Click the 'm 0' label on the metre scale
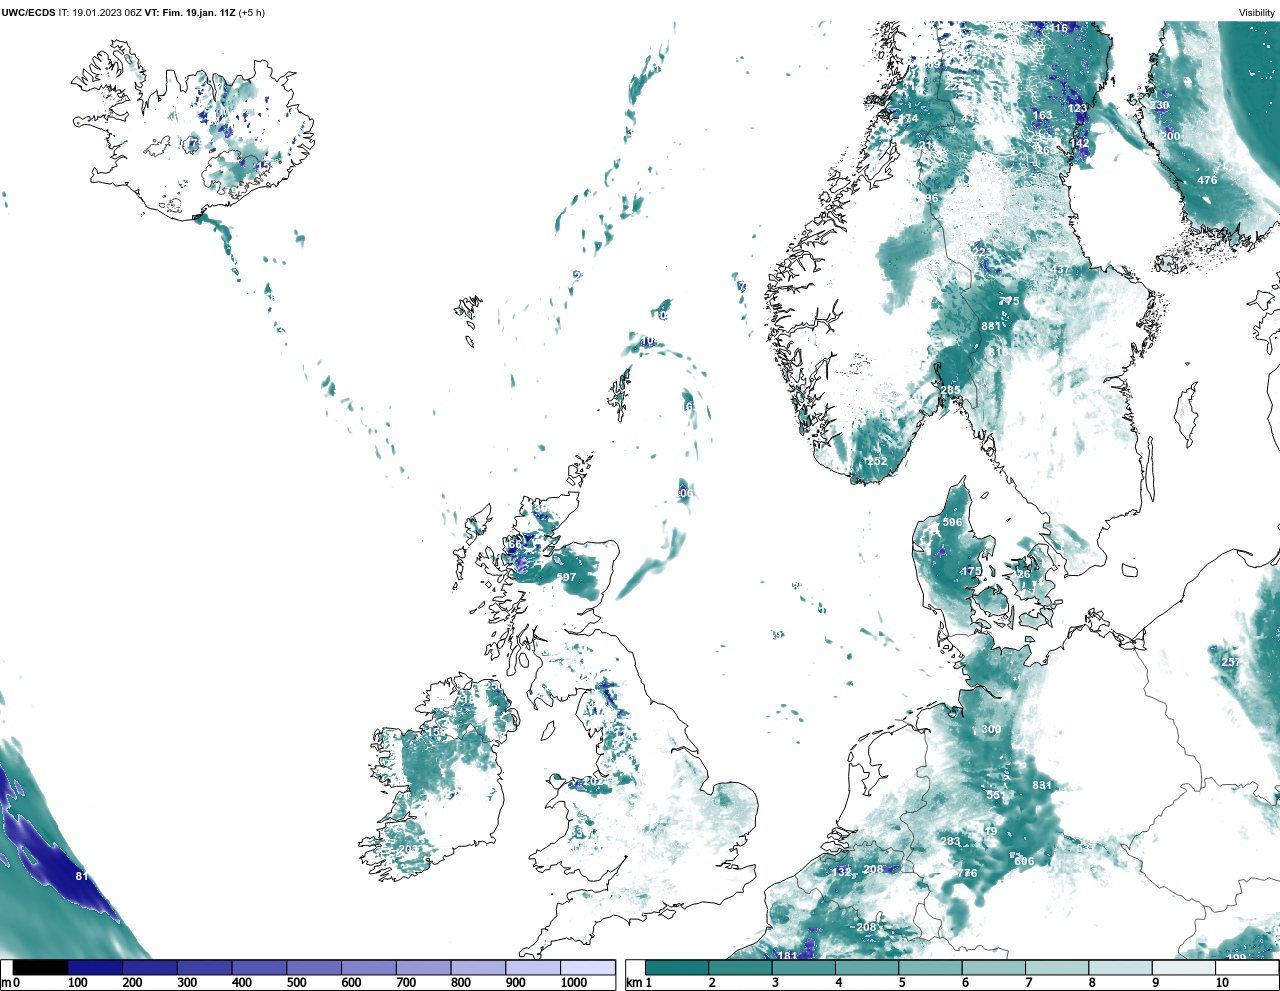This screenshot has height=991, width=1280. (10, 983)
